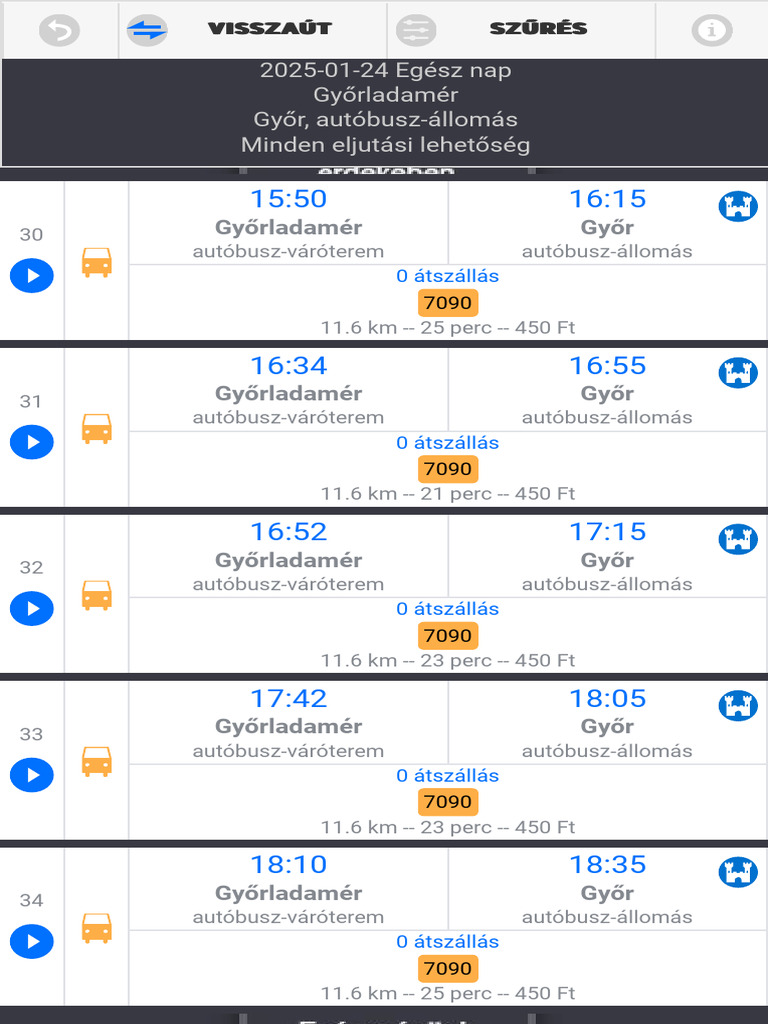Open the 17:42 departure time entry
768x1024 pixels.
click(288, 698)
